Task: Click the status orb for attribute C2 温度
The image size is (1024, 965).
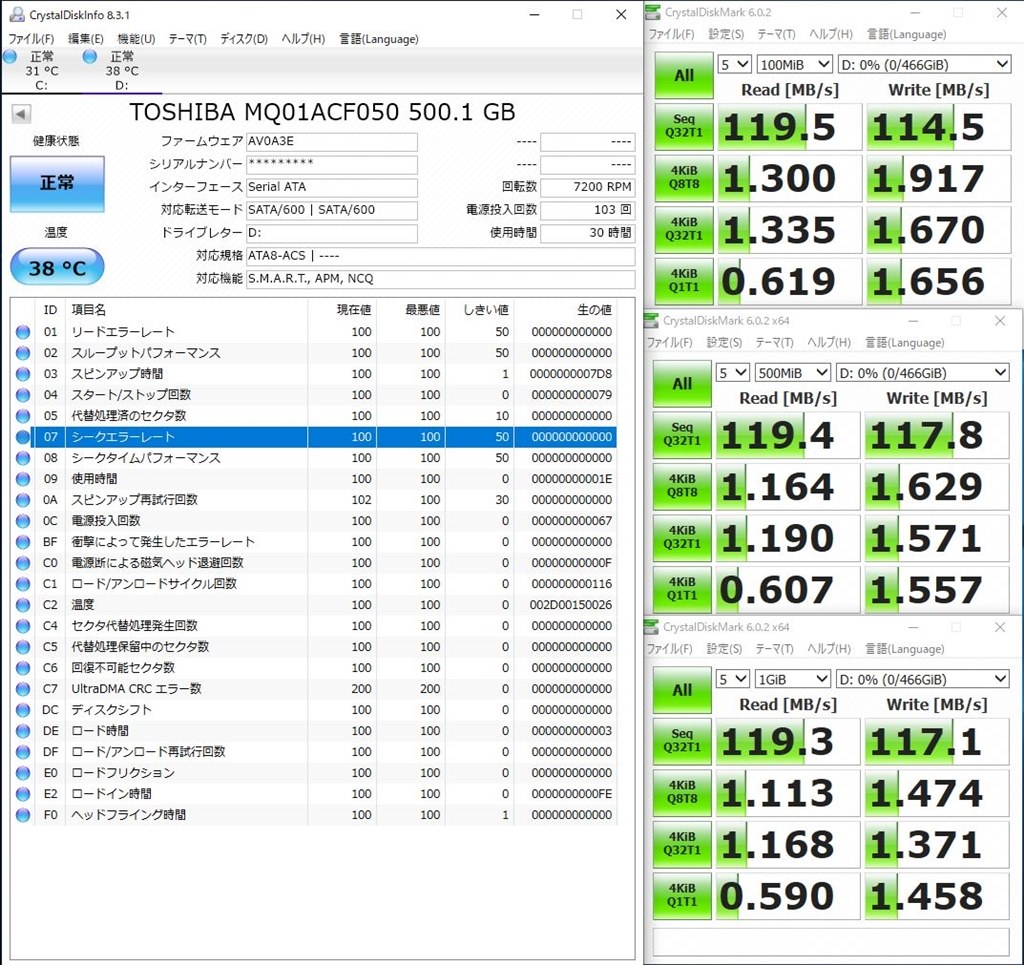Action: (x=23, y=605)
